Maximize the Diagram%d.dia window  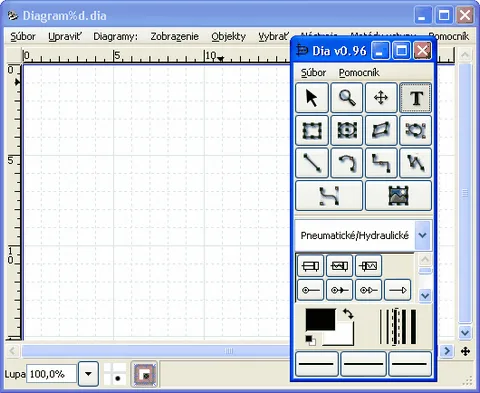[444, 15]
